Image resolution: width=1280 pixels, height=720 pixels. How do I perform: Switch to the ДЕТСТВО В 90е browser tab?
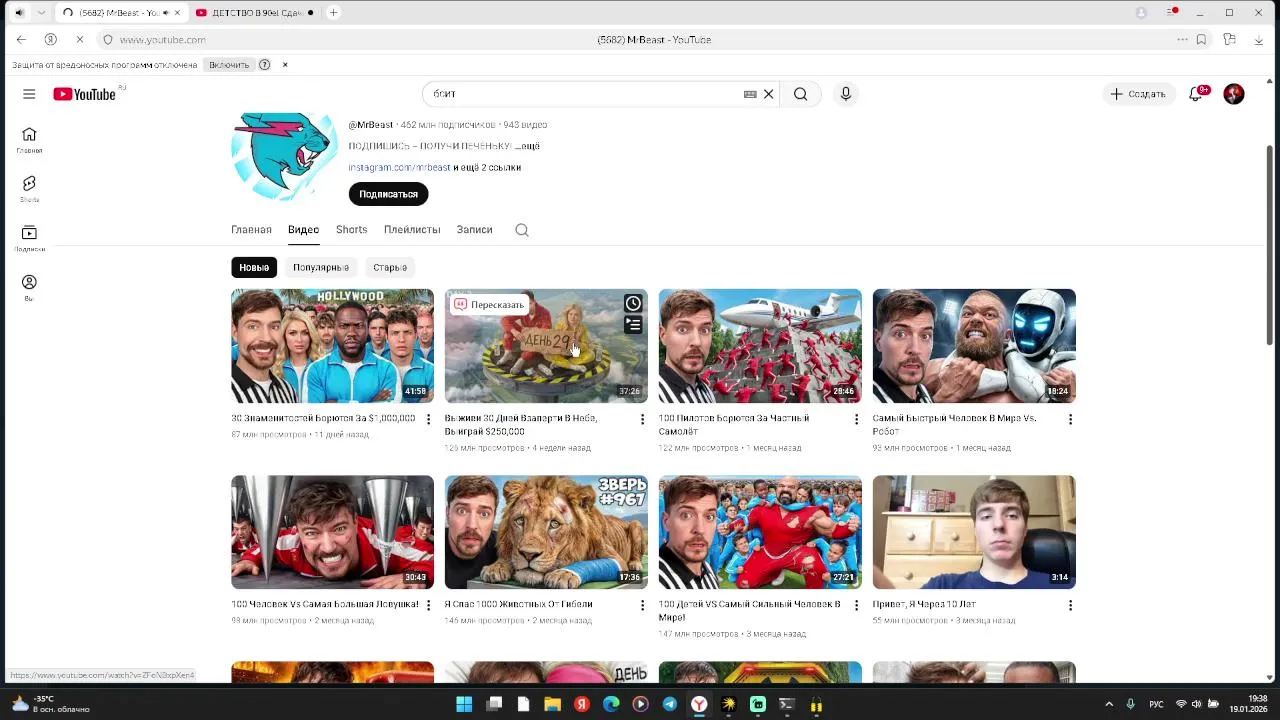[254, 13]
